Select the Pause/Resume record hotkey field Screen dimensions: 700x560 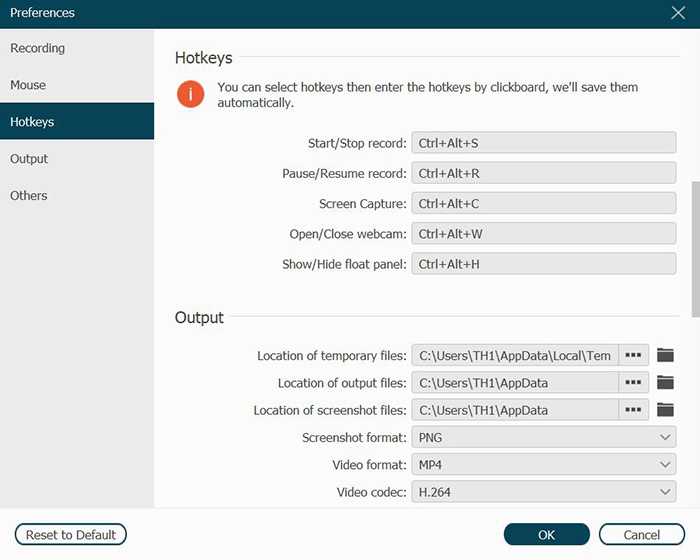tap(543, 173)
